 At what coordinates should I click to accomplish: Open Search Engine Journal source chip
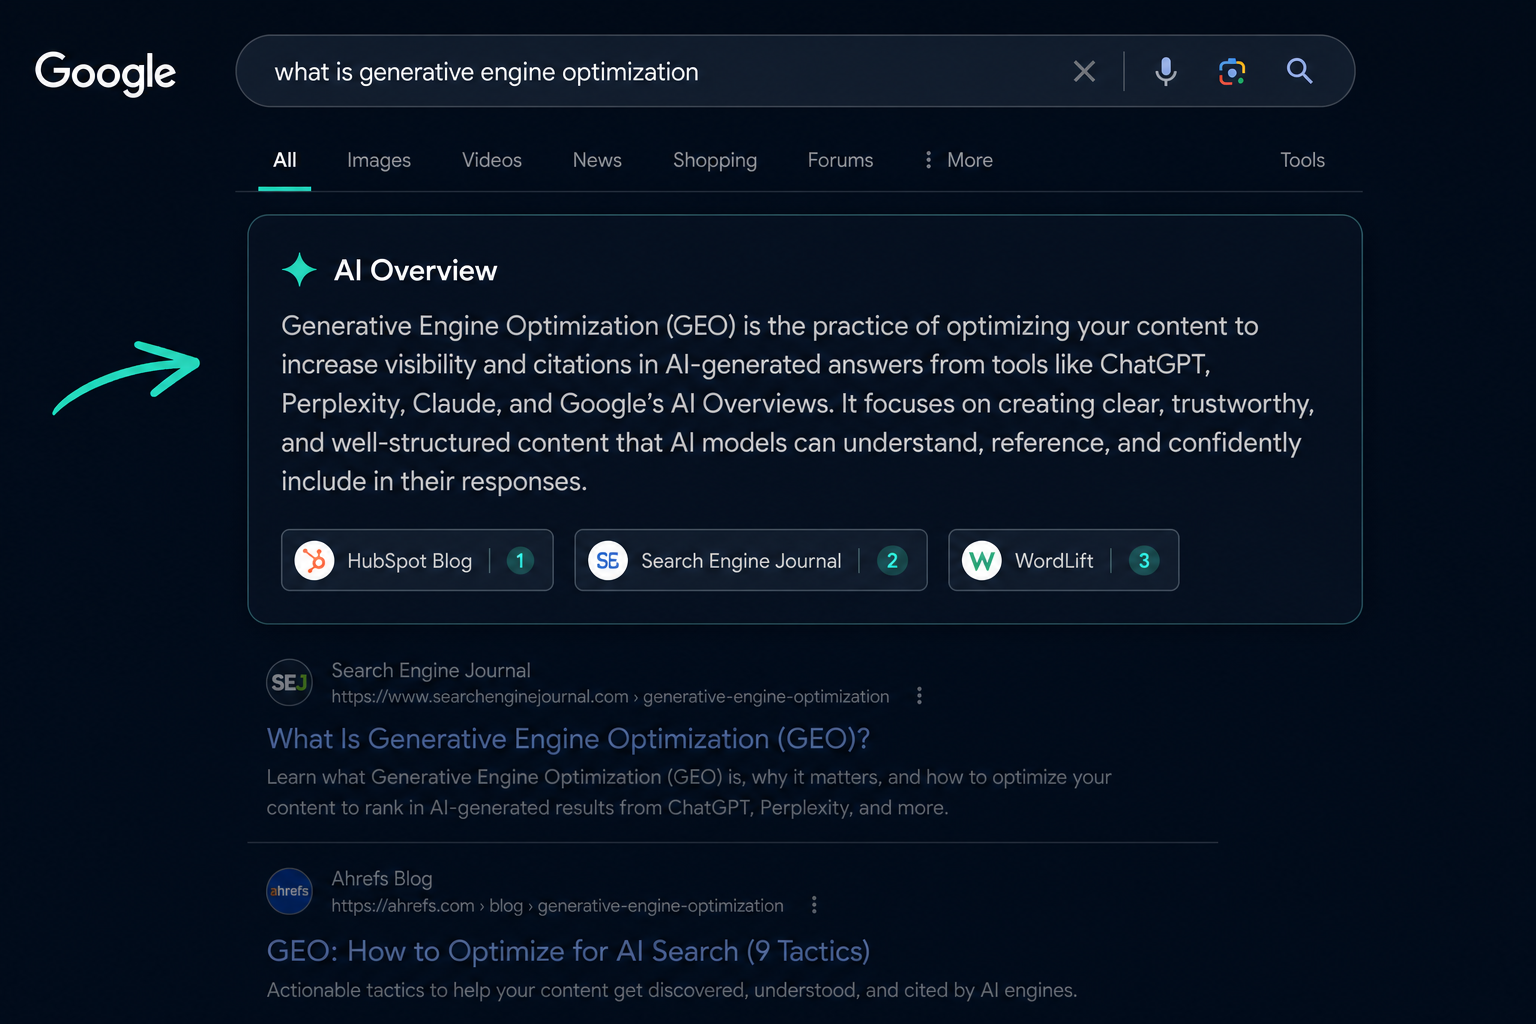pyautogui.click(x=751, y=560)
